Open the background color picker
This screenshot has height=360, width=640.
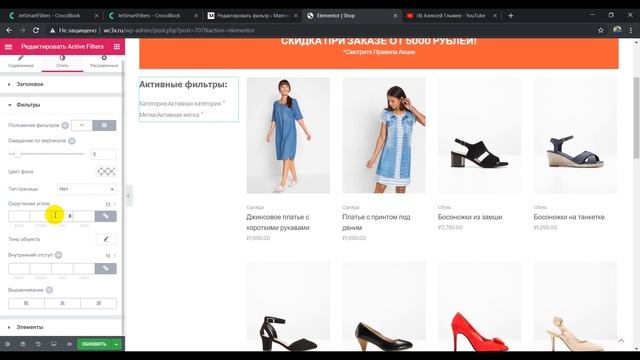pos(106,172)
